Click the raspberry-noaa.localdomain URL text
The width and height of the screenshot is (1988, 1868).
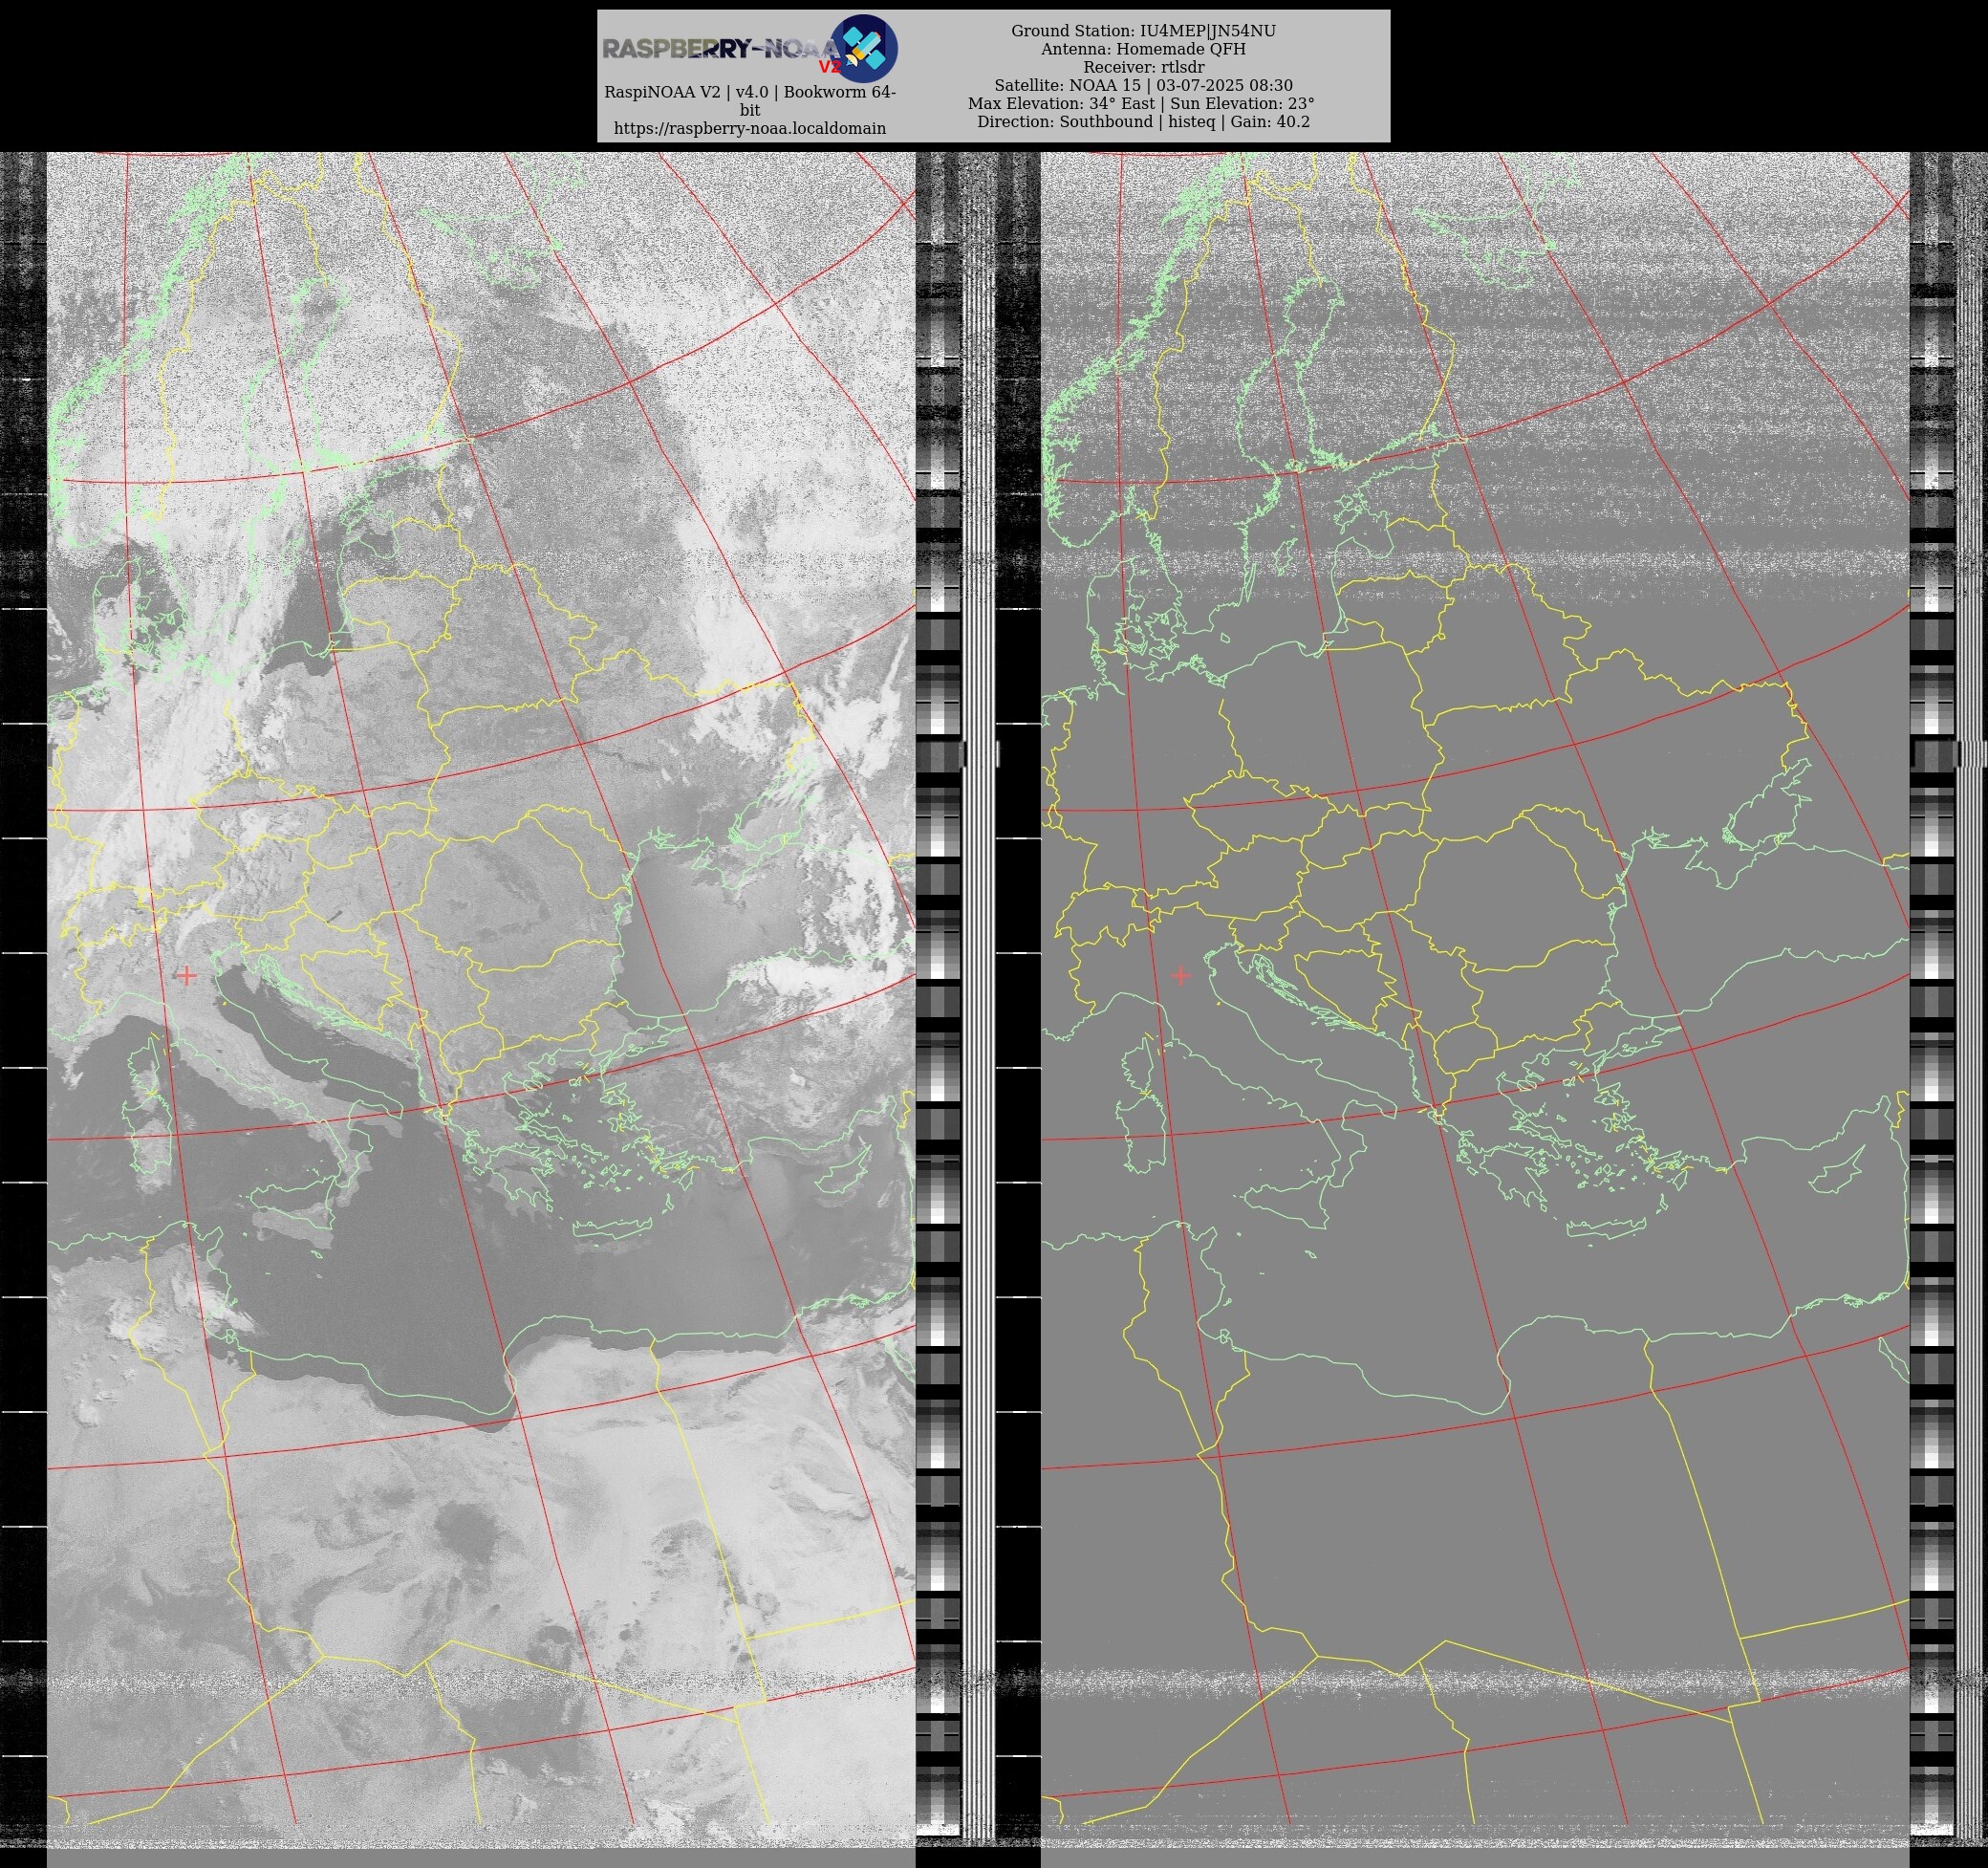(749, 128)
